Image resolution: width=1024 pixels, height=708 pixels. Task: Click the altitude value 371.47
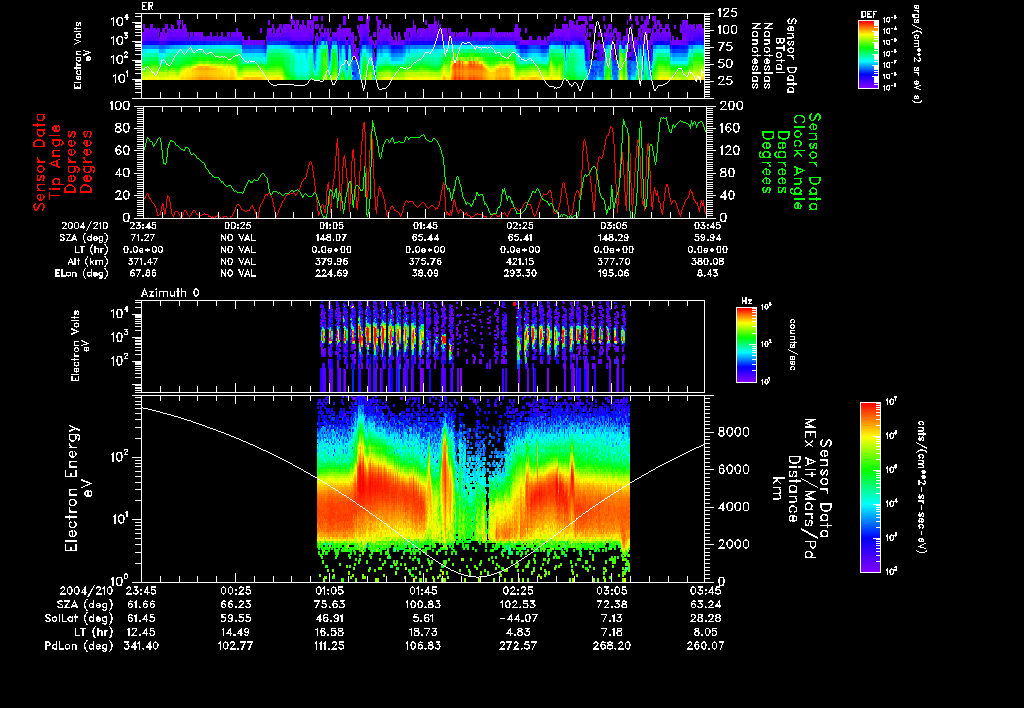[x=142, y=261]
